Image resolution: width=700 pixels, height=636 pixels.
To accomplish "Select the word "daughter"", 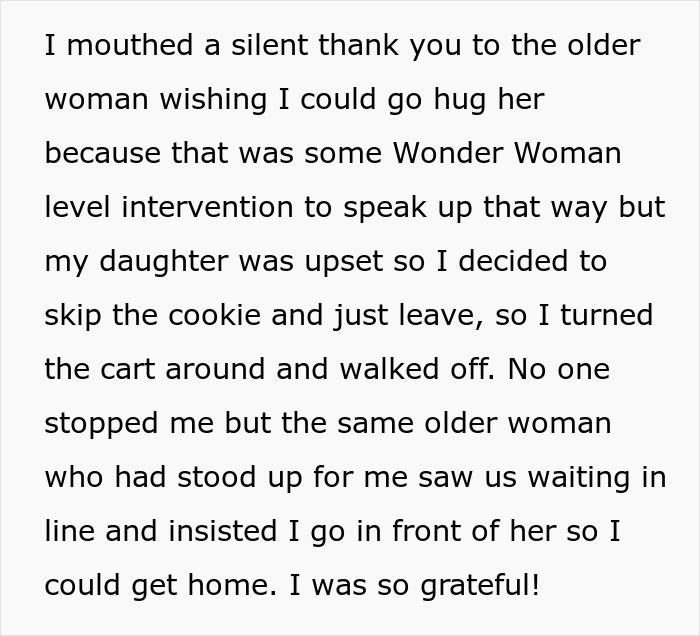I will (163, 262).
